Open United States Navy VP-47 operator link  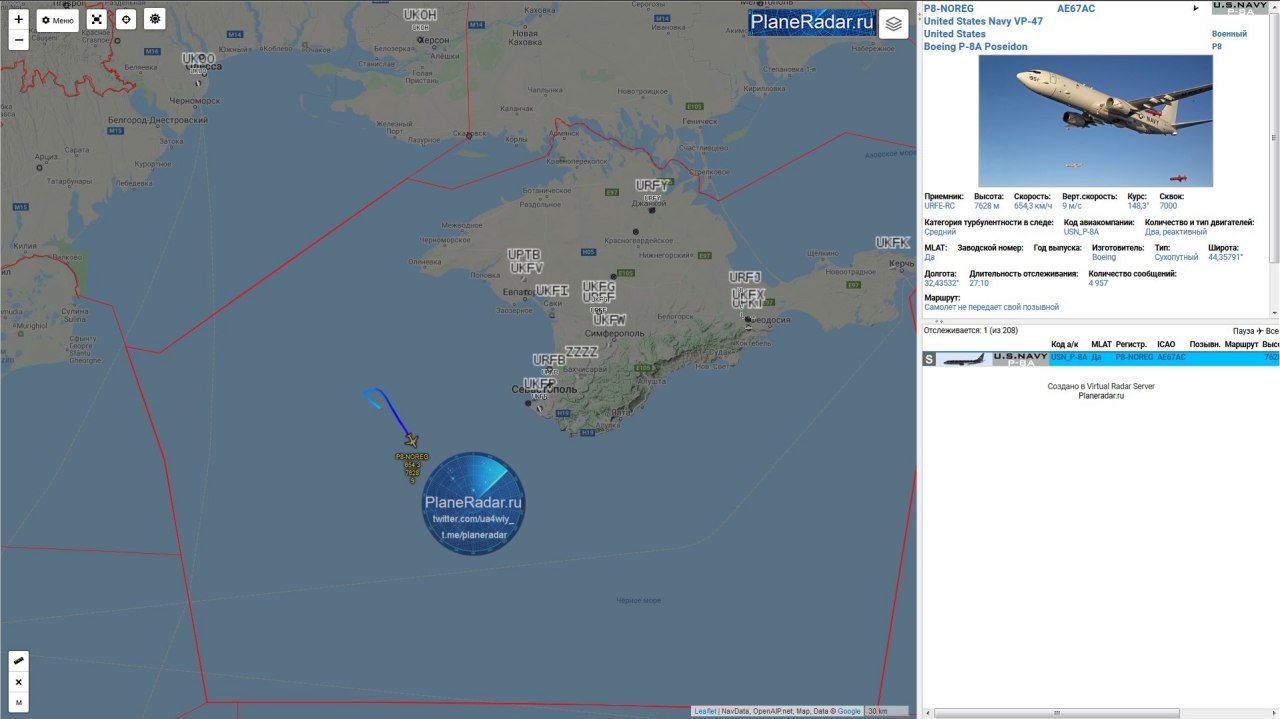coord(981,21)
